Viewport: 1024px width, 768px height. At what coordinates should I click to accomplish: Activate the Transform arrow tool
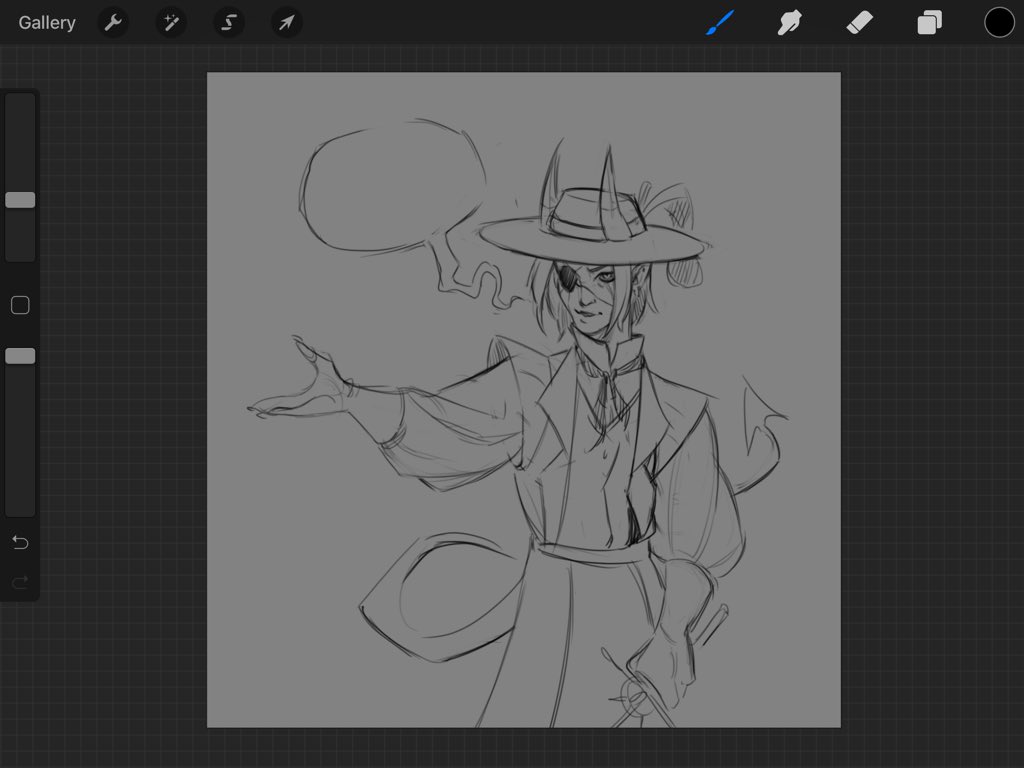pyautogui.click(x=287, y=22)
